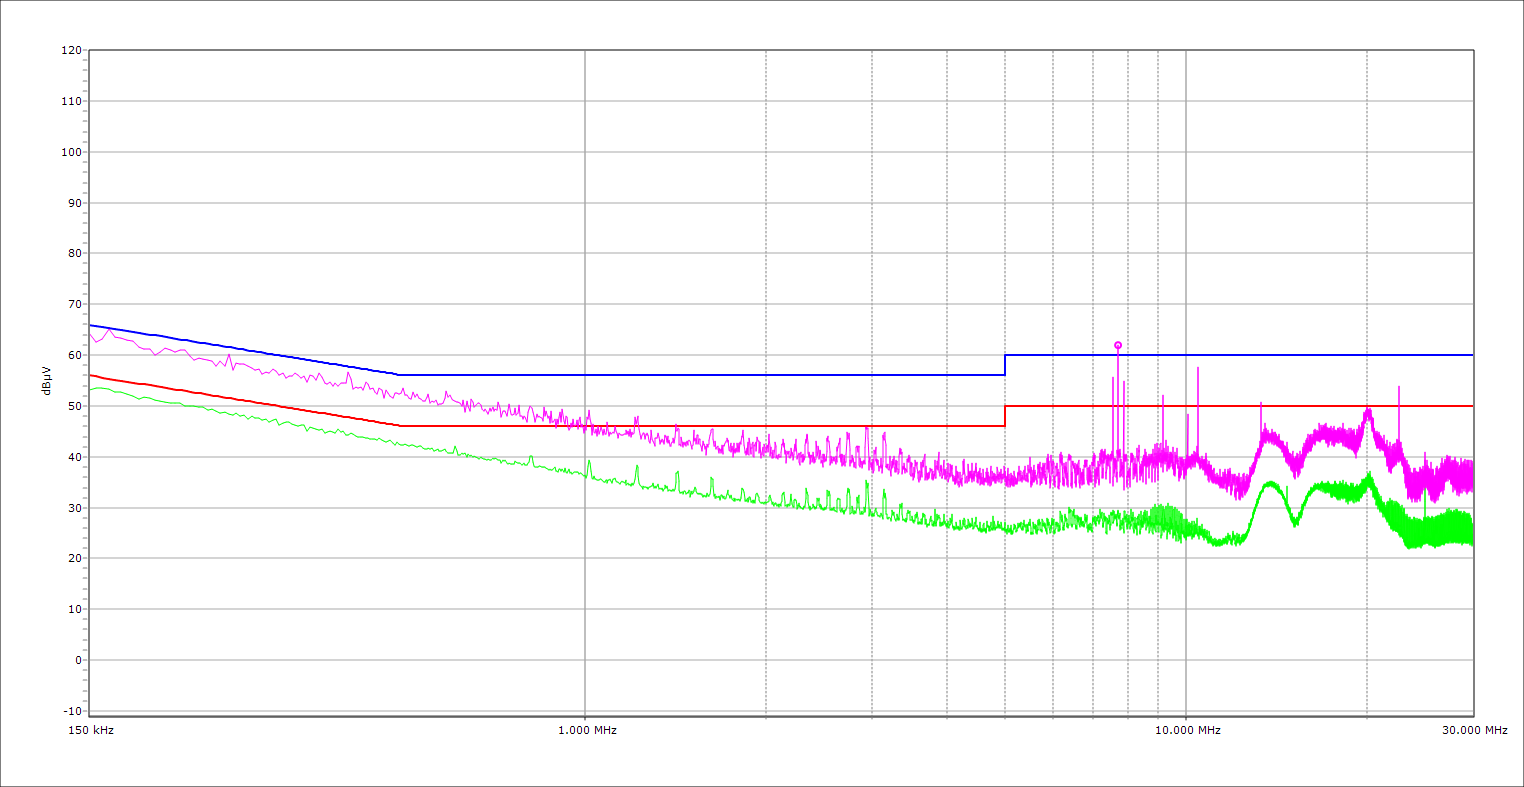
Task: Click the 120 value on the y-axis
Action: click(x=71, y=51)
